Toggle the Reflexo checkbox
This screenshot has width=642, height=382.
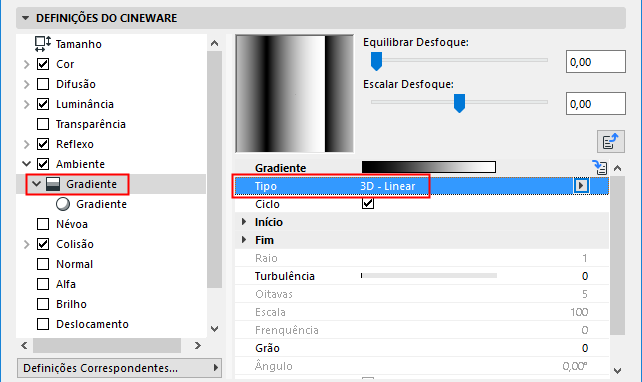coord(43,144)
